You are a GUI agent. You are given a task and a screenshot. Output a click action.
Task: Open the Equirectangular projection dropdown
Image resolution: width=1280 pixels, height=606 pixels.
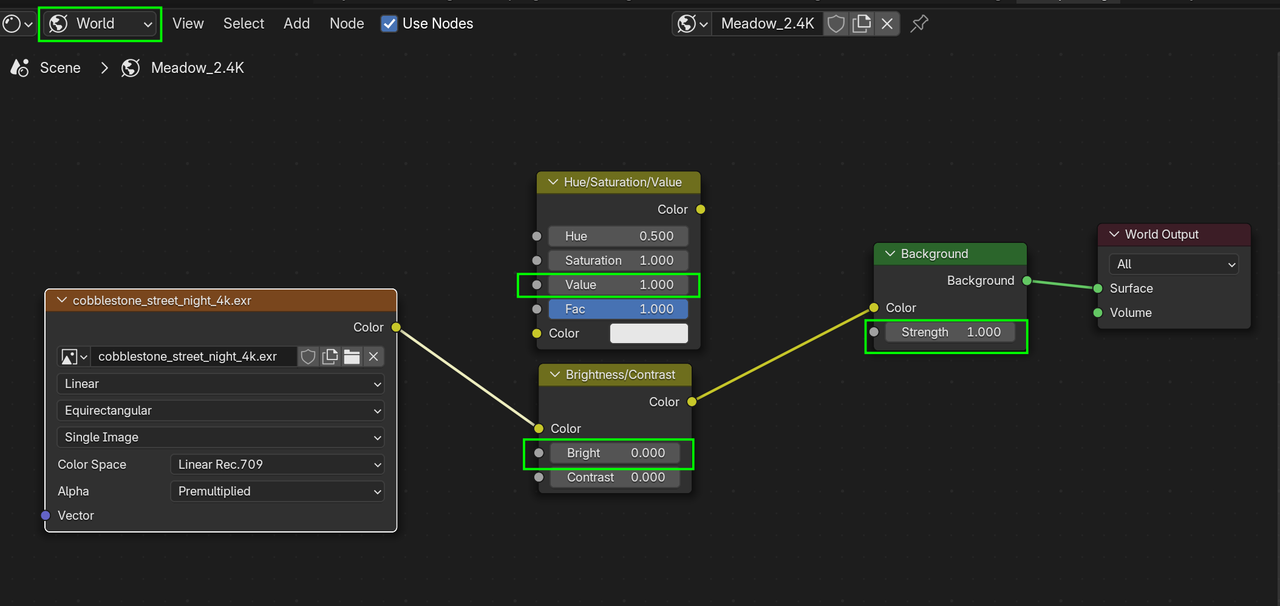[220, 410]
